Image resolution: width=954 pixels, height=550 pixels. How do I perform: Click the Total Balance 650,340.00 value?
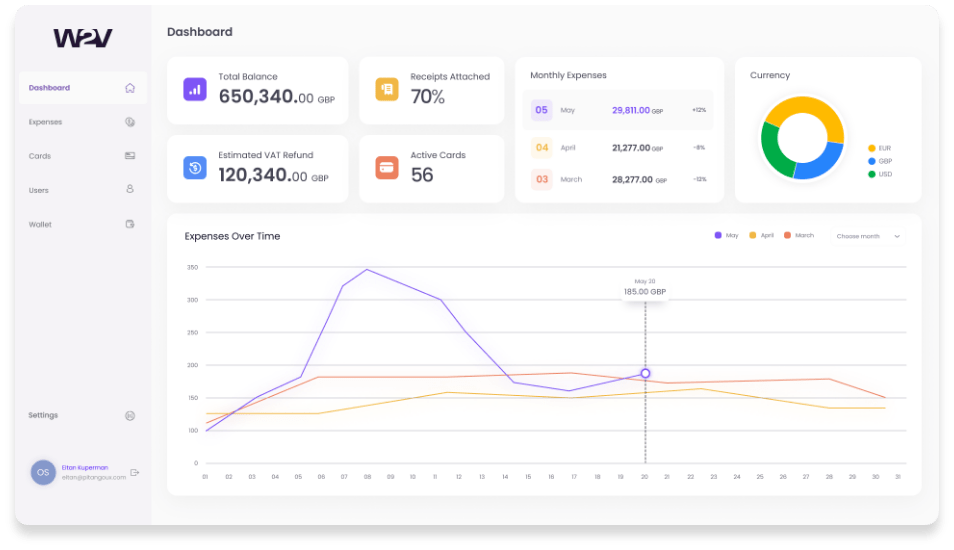click(276, 97)
